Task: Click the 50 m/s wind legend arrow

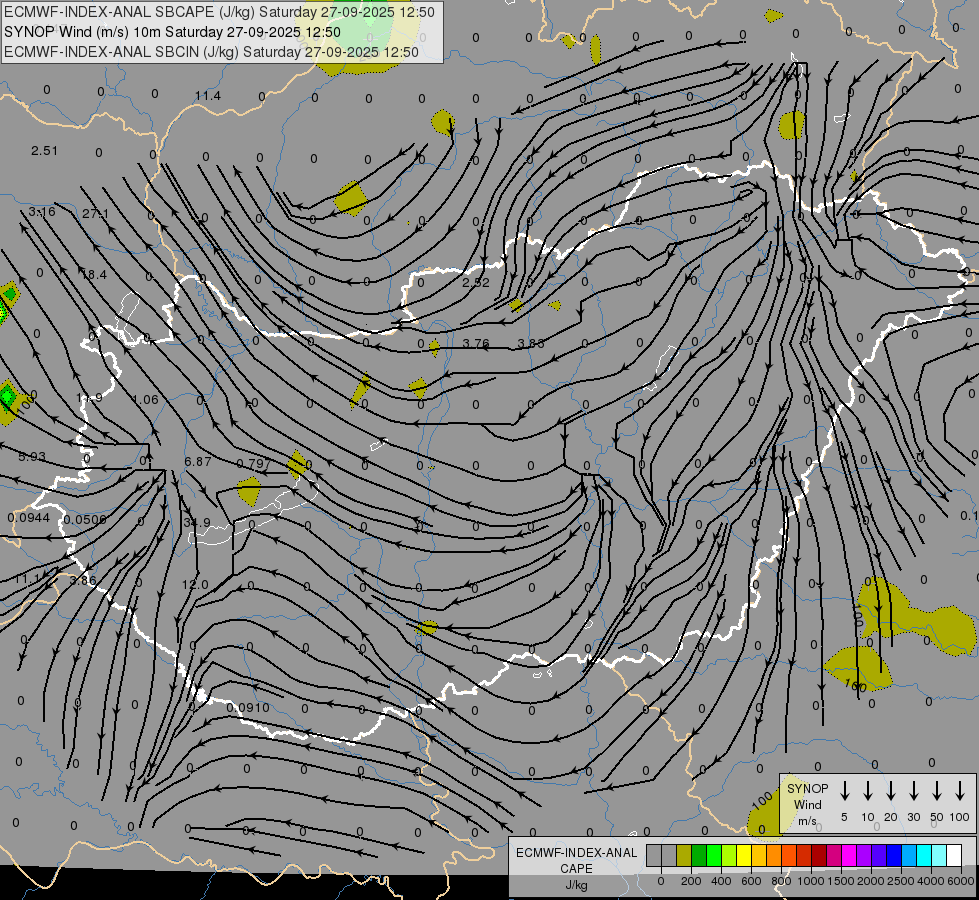Action: tap(937, 791)
